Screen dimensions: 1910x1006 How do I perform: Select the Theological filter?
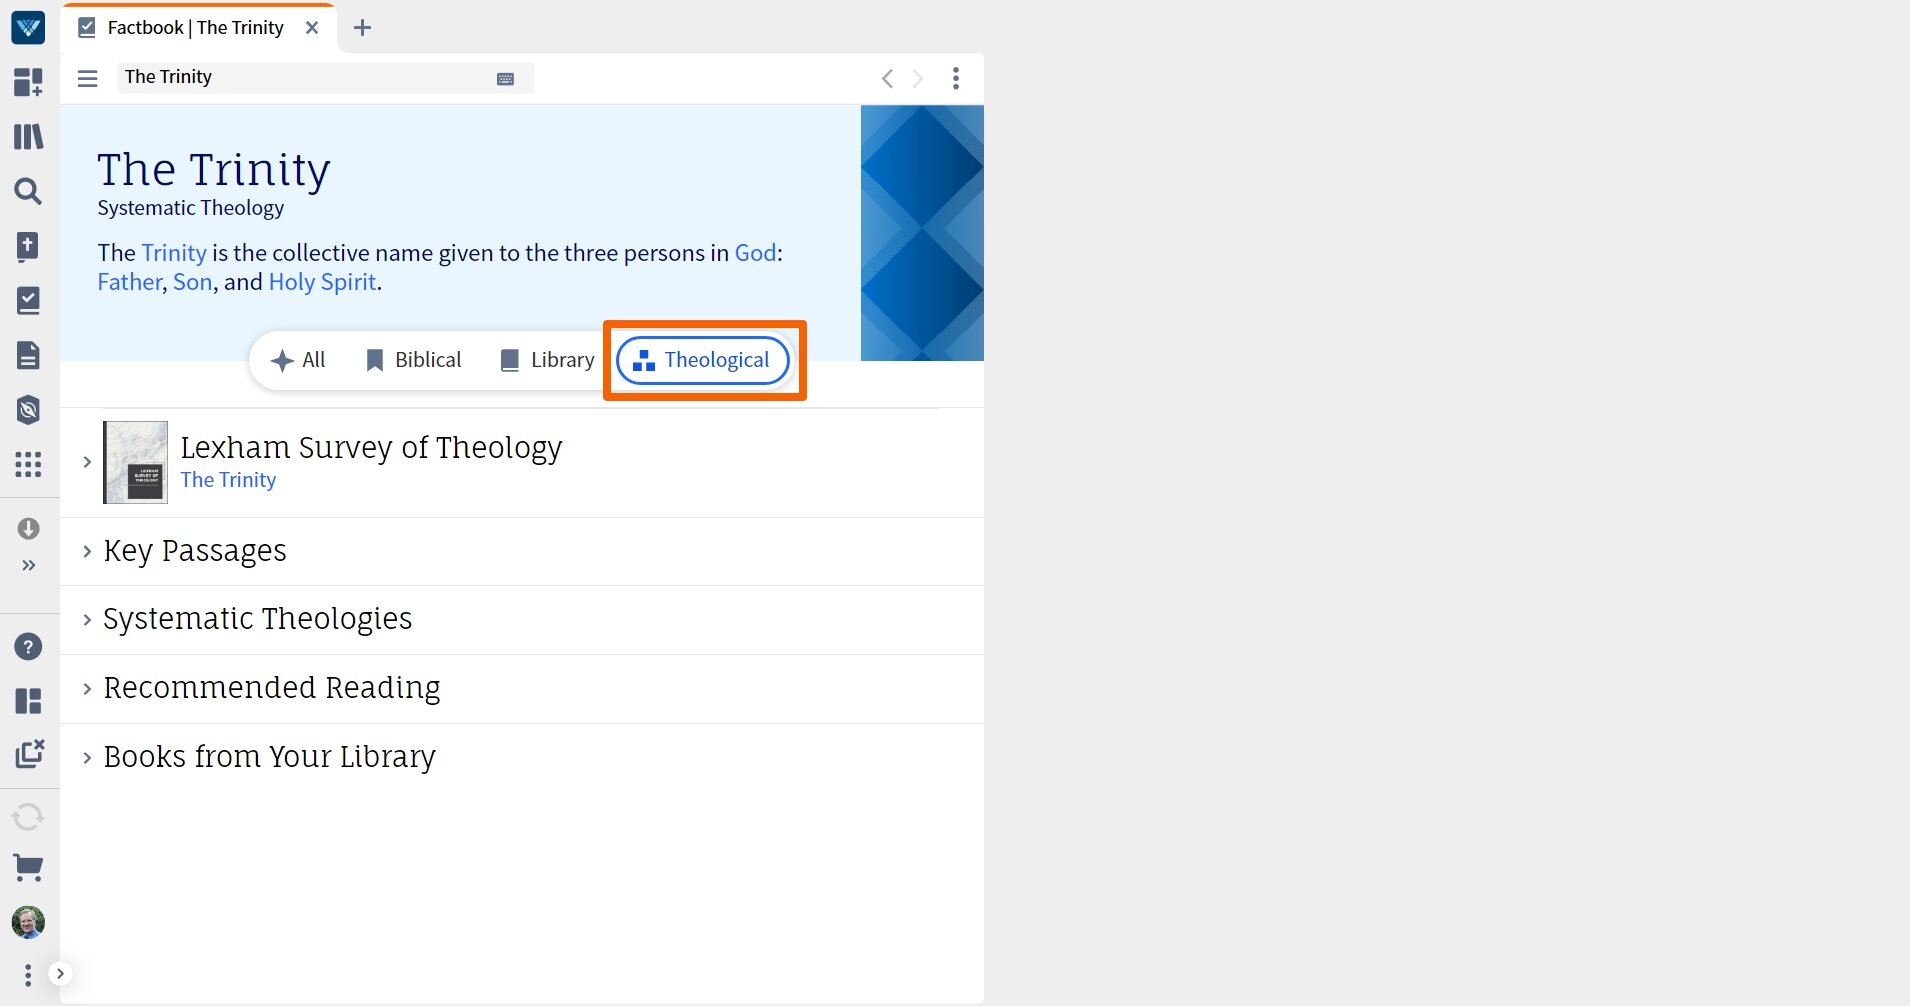point(703,360)
